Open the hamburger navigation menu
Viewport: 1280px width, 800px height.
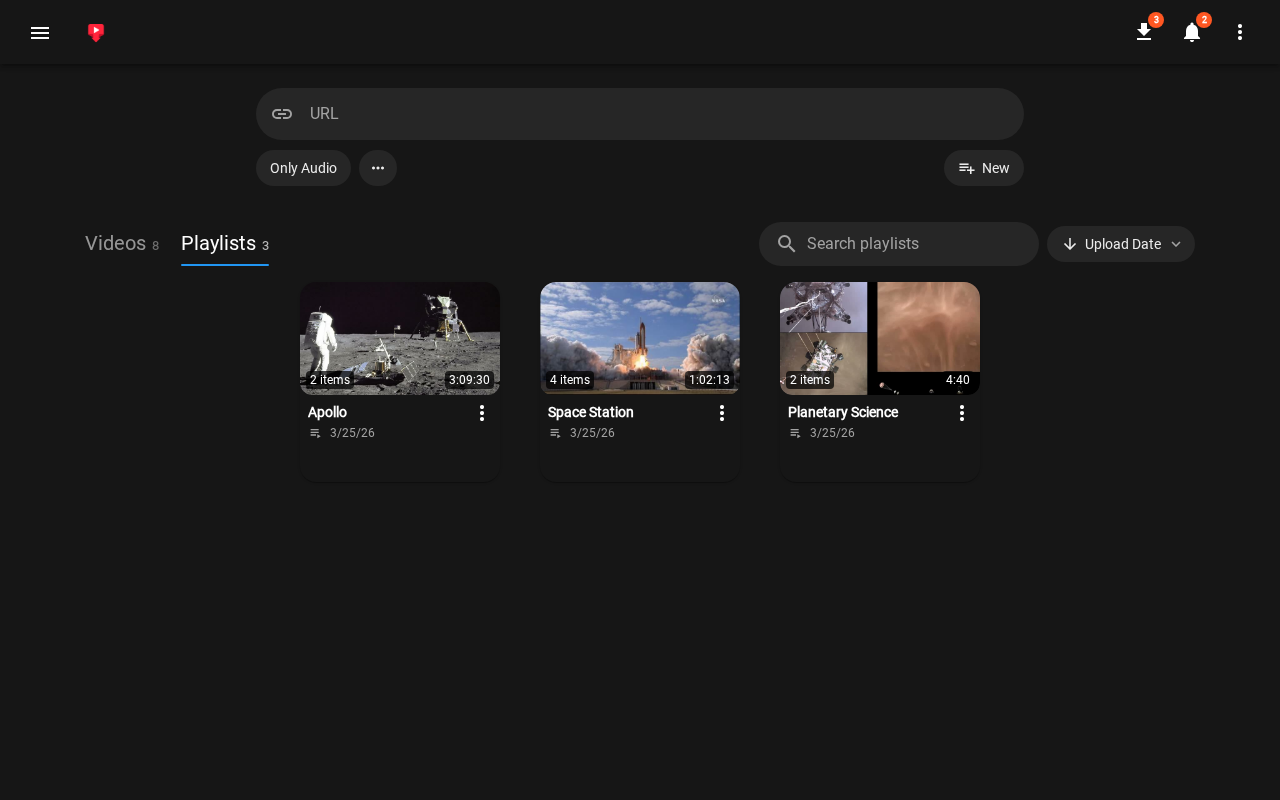pos(40,33)
